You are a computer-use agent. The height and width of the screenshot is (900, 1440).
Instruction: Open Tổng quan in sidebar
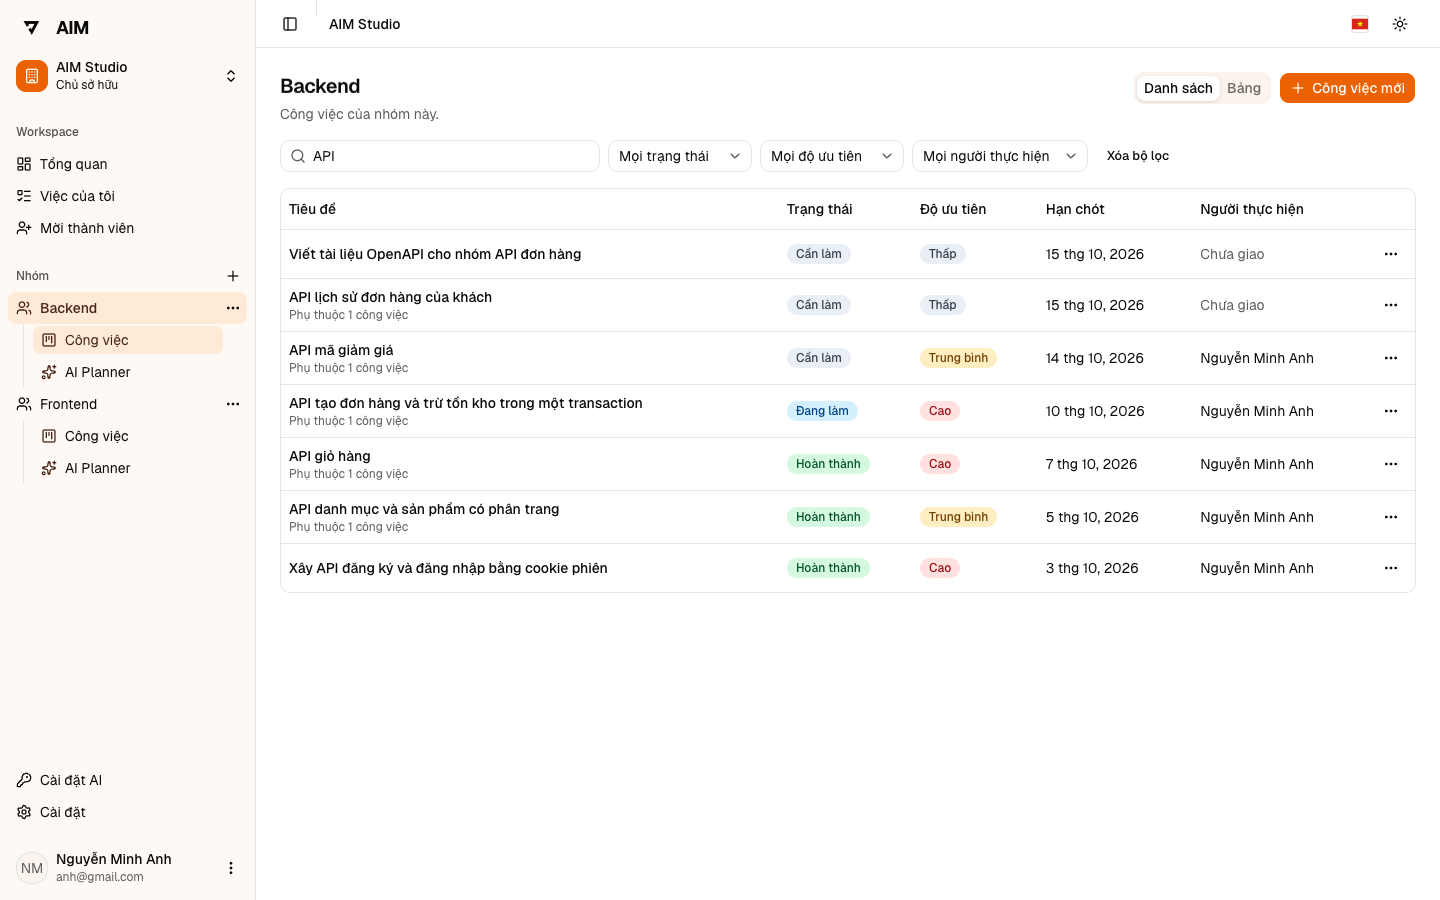(128, 164)
